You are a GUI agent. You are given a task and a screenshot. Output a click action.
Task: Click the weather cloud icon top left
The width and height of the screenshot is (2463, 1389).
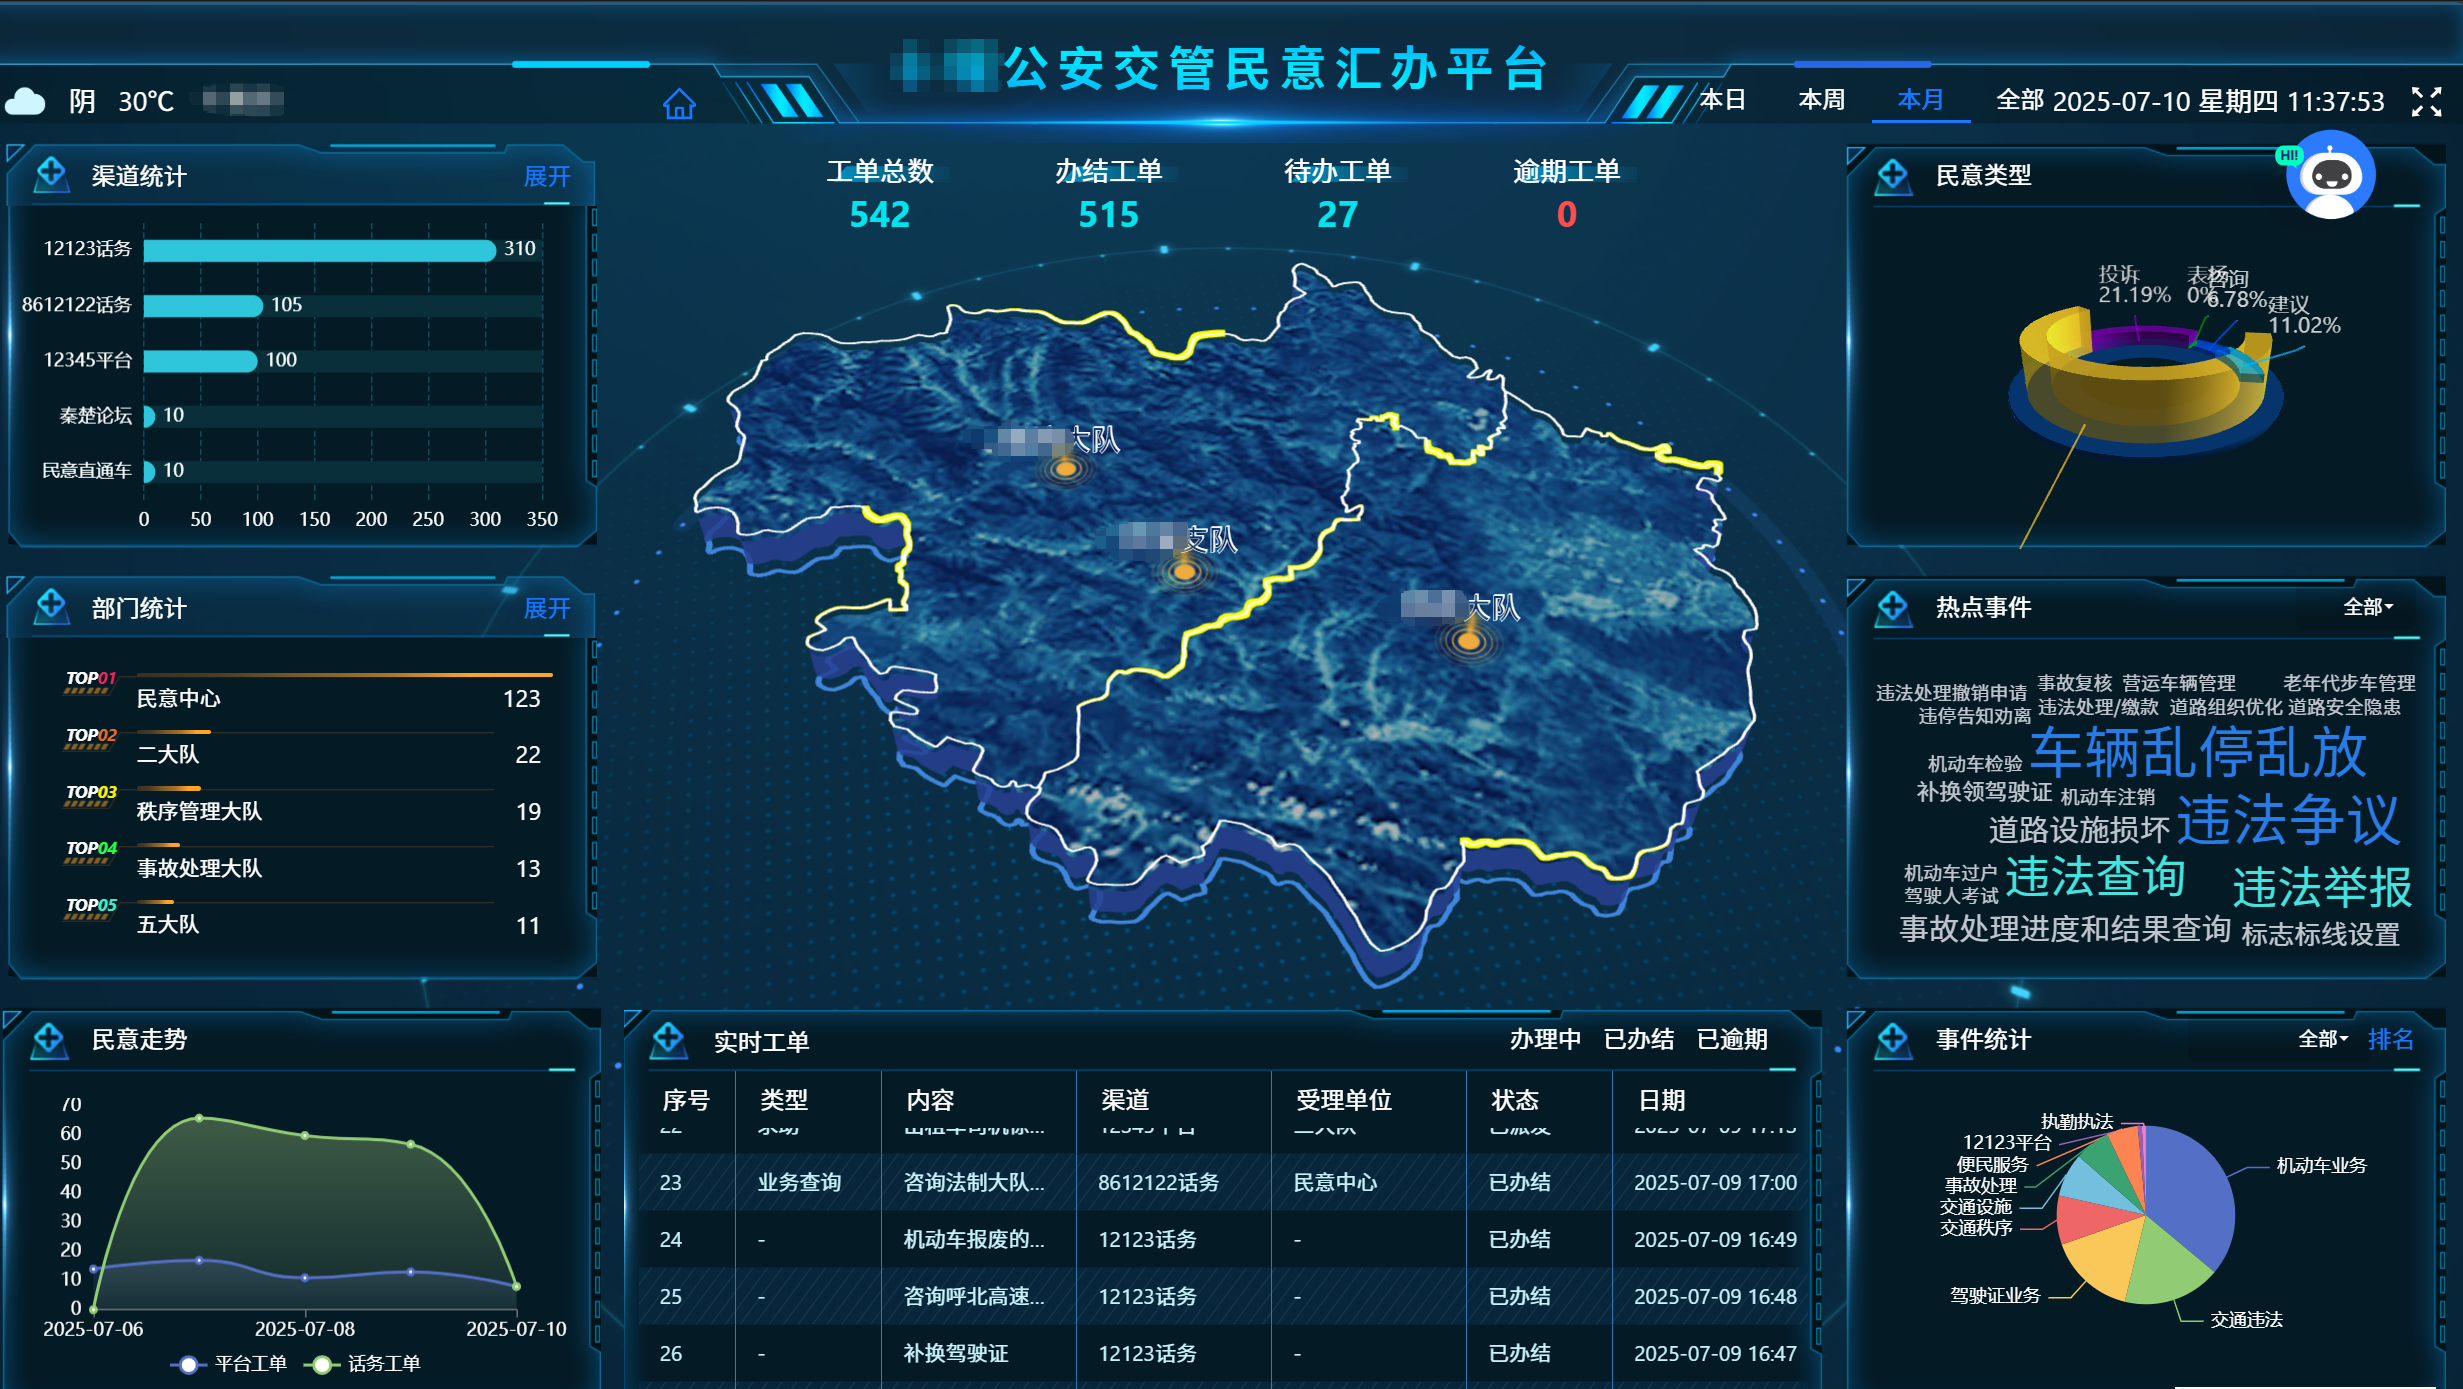click(27, 100)
